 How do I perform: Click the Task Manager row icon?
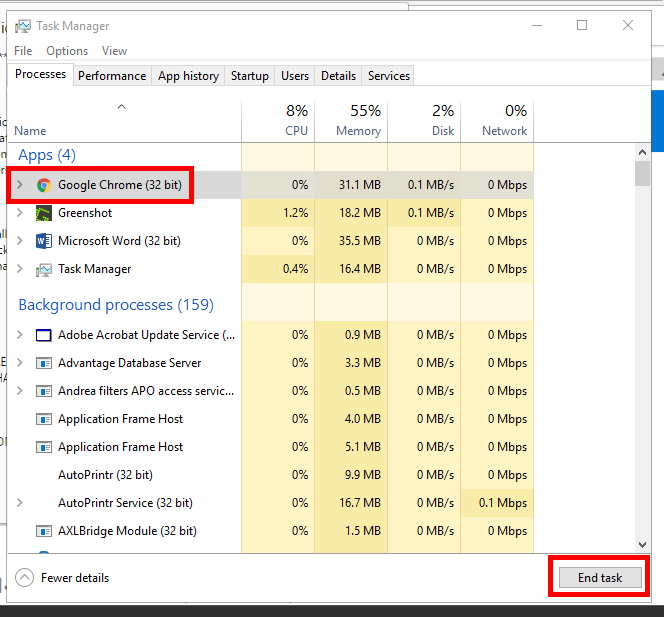(44, 269)
